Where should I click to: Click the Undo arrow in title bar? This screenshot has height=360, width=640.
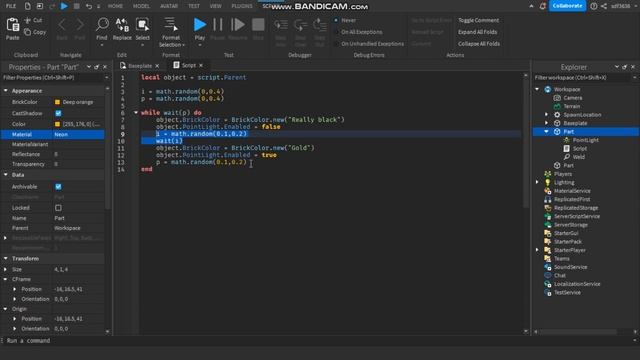point(89,6)
